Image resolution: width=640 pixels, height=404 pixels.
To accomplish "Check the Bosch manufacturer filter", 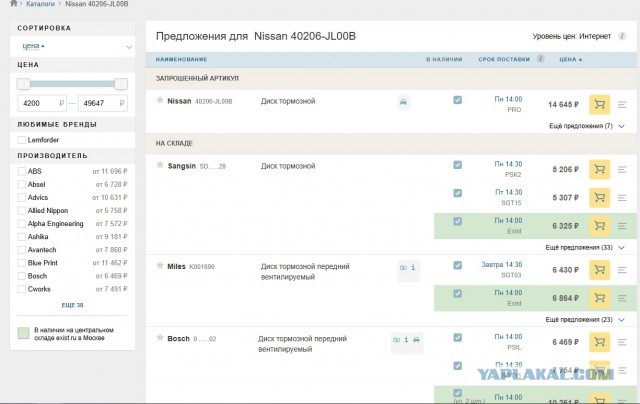I will 22,276.
